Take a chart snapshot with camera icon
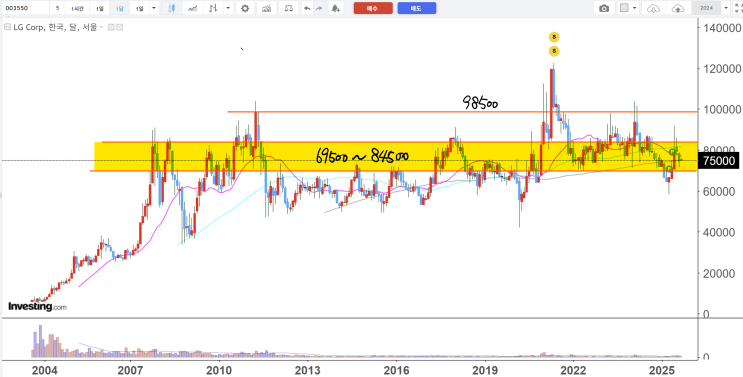 tap(604, 8)
